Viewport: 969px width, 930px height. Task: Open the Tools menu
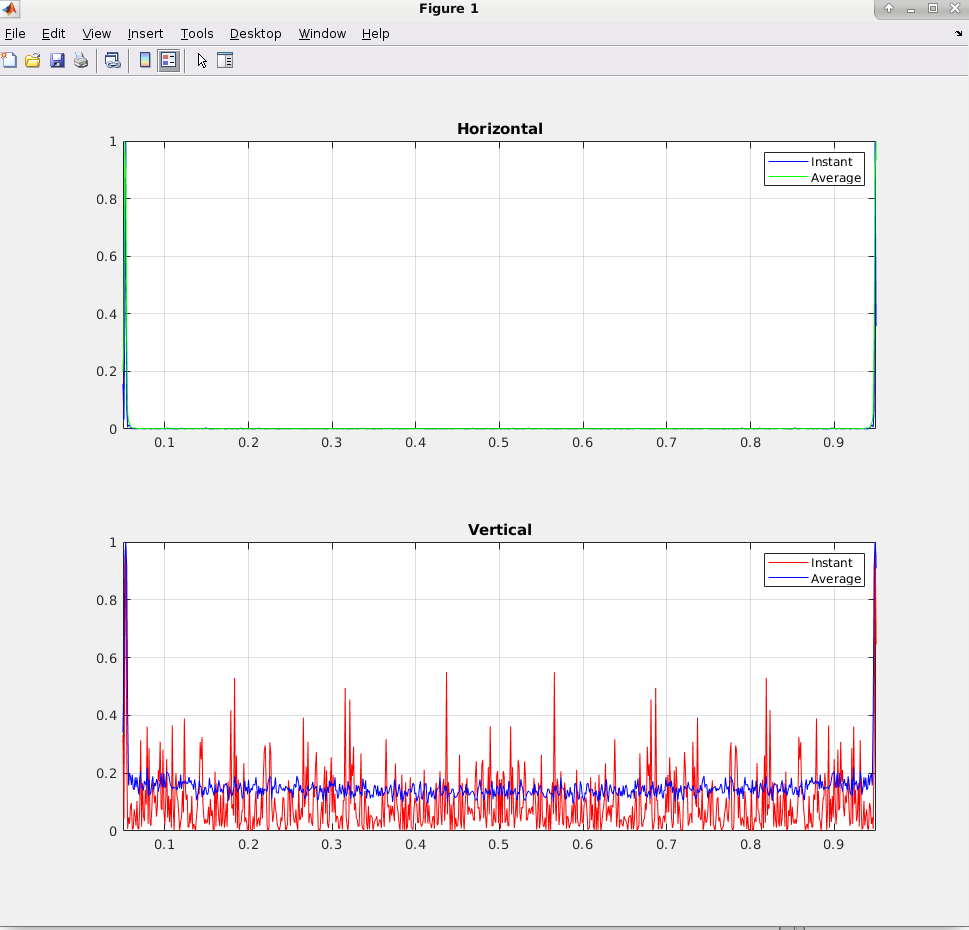point(197,34)
